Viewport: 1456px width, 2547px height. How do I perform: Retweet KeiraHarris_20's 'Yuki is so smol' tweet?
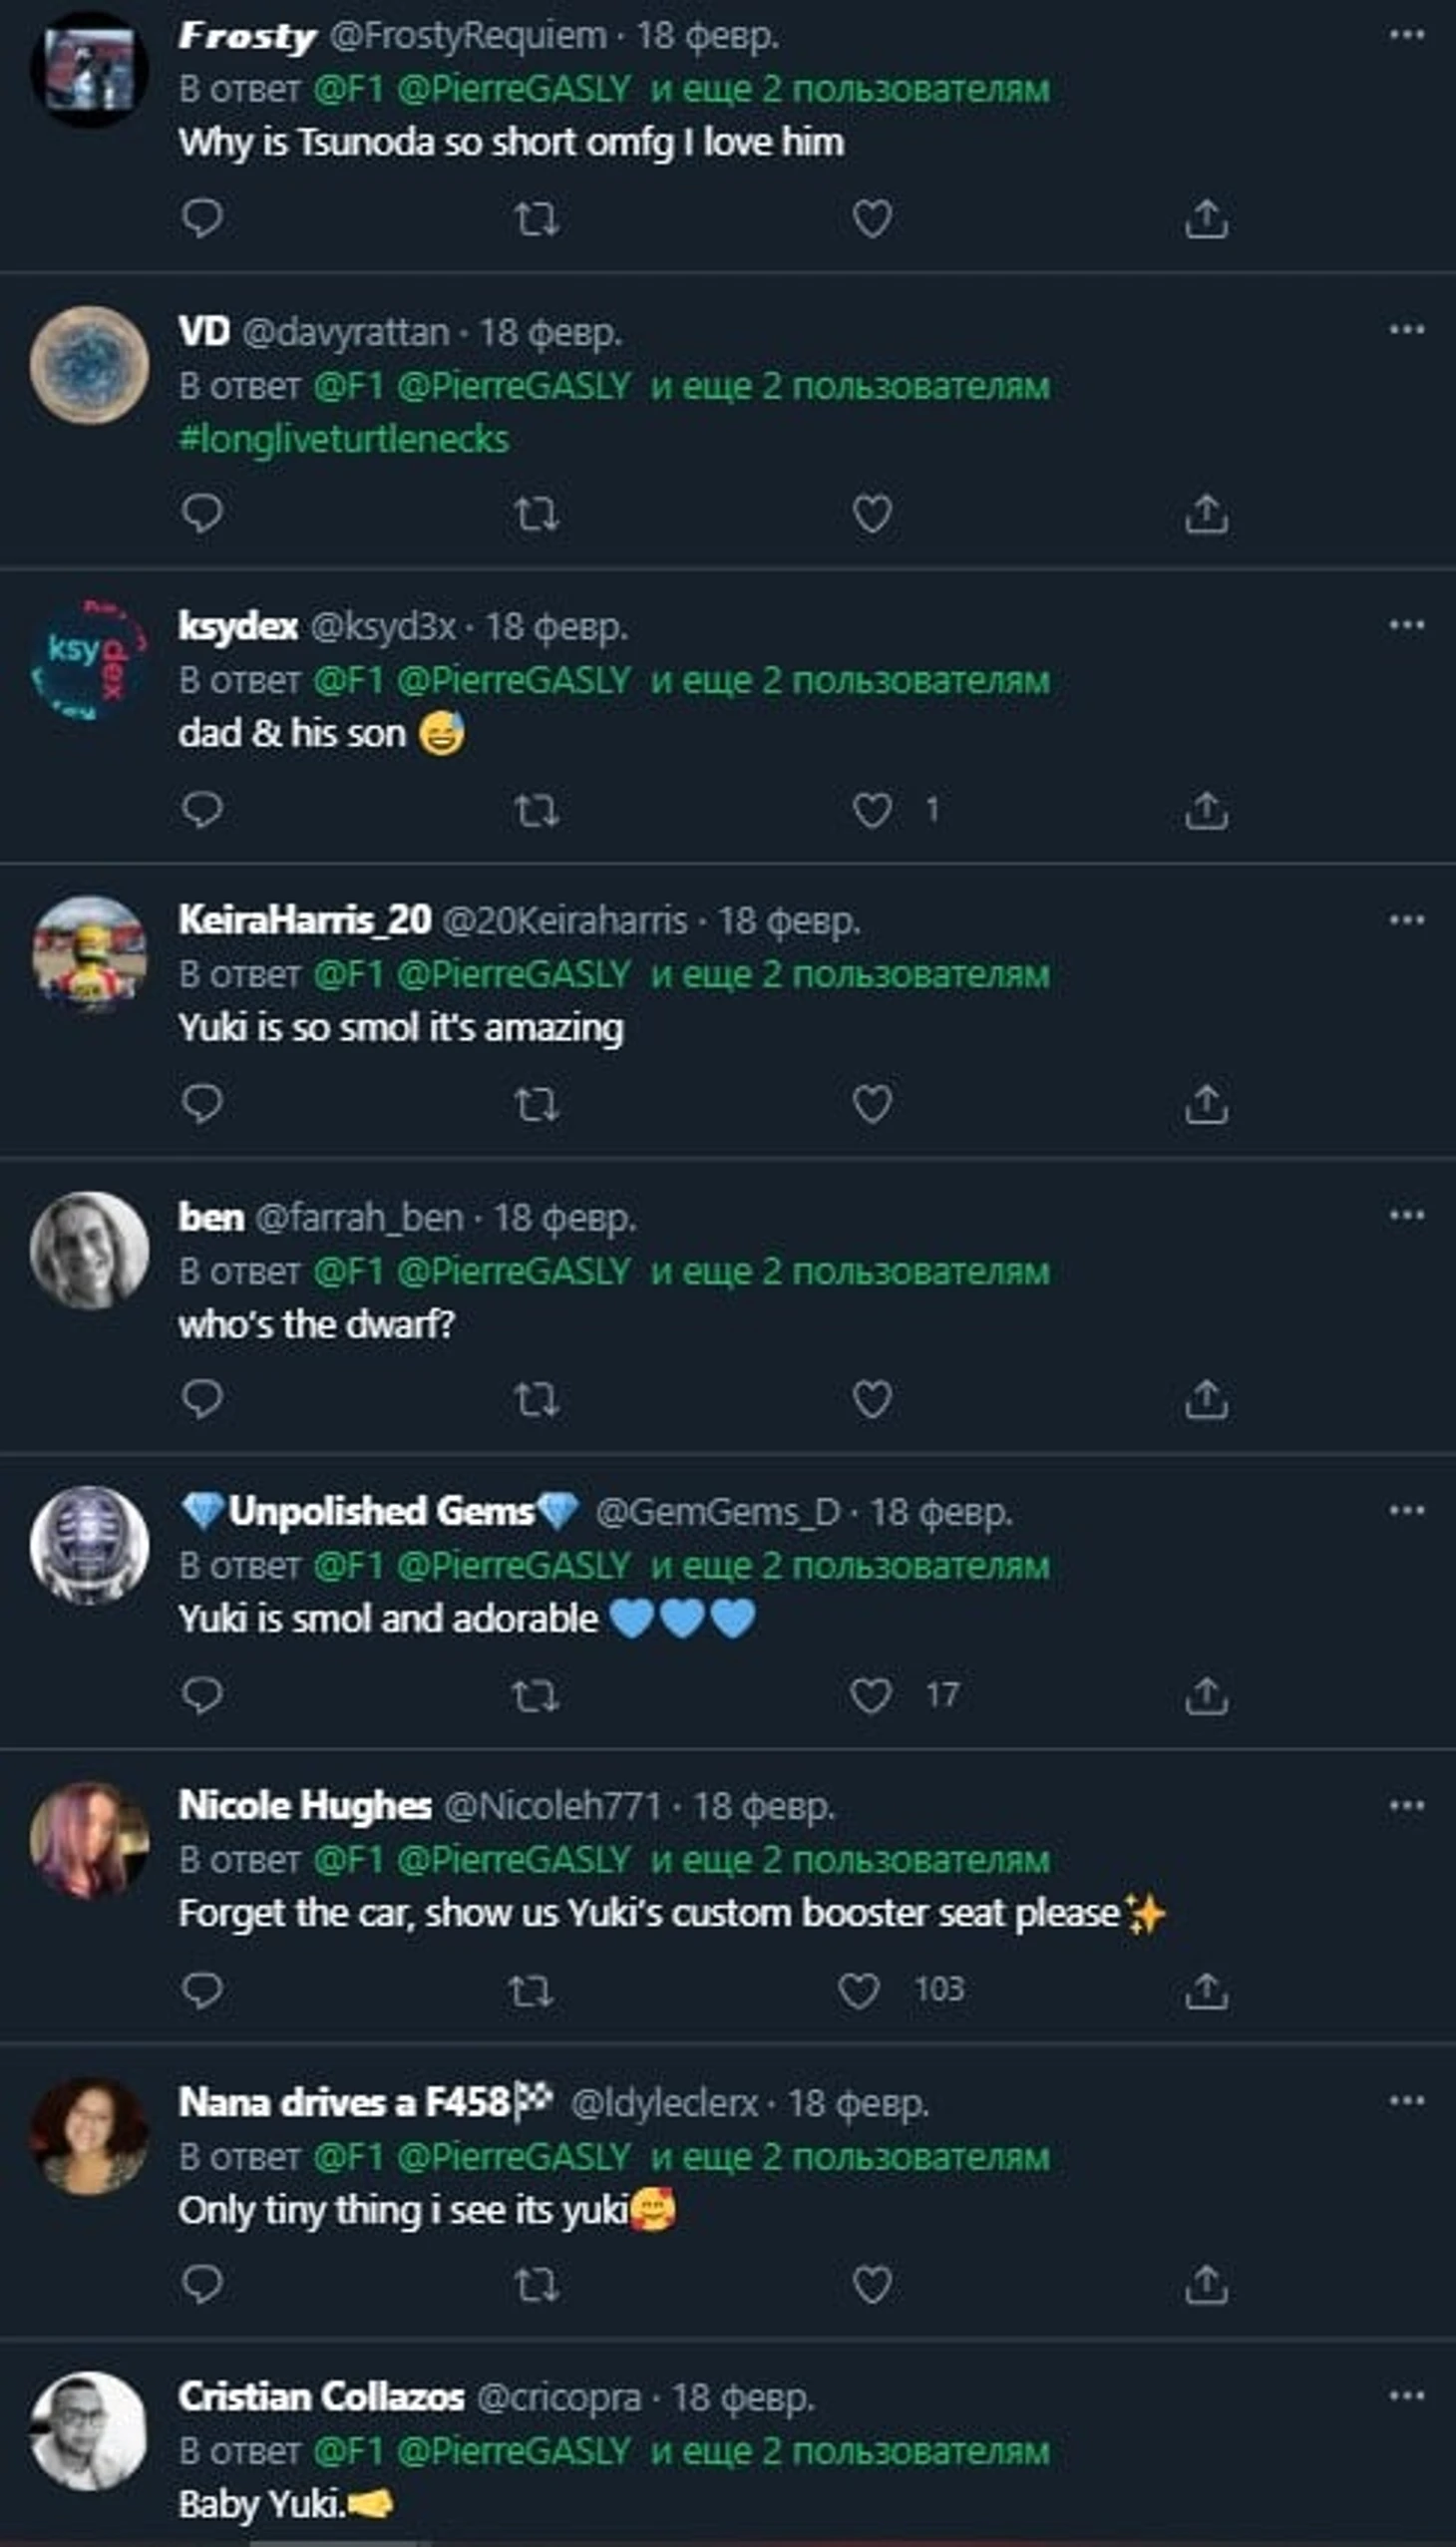click(x=536, y=1105)
